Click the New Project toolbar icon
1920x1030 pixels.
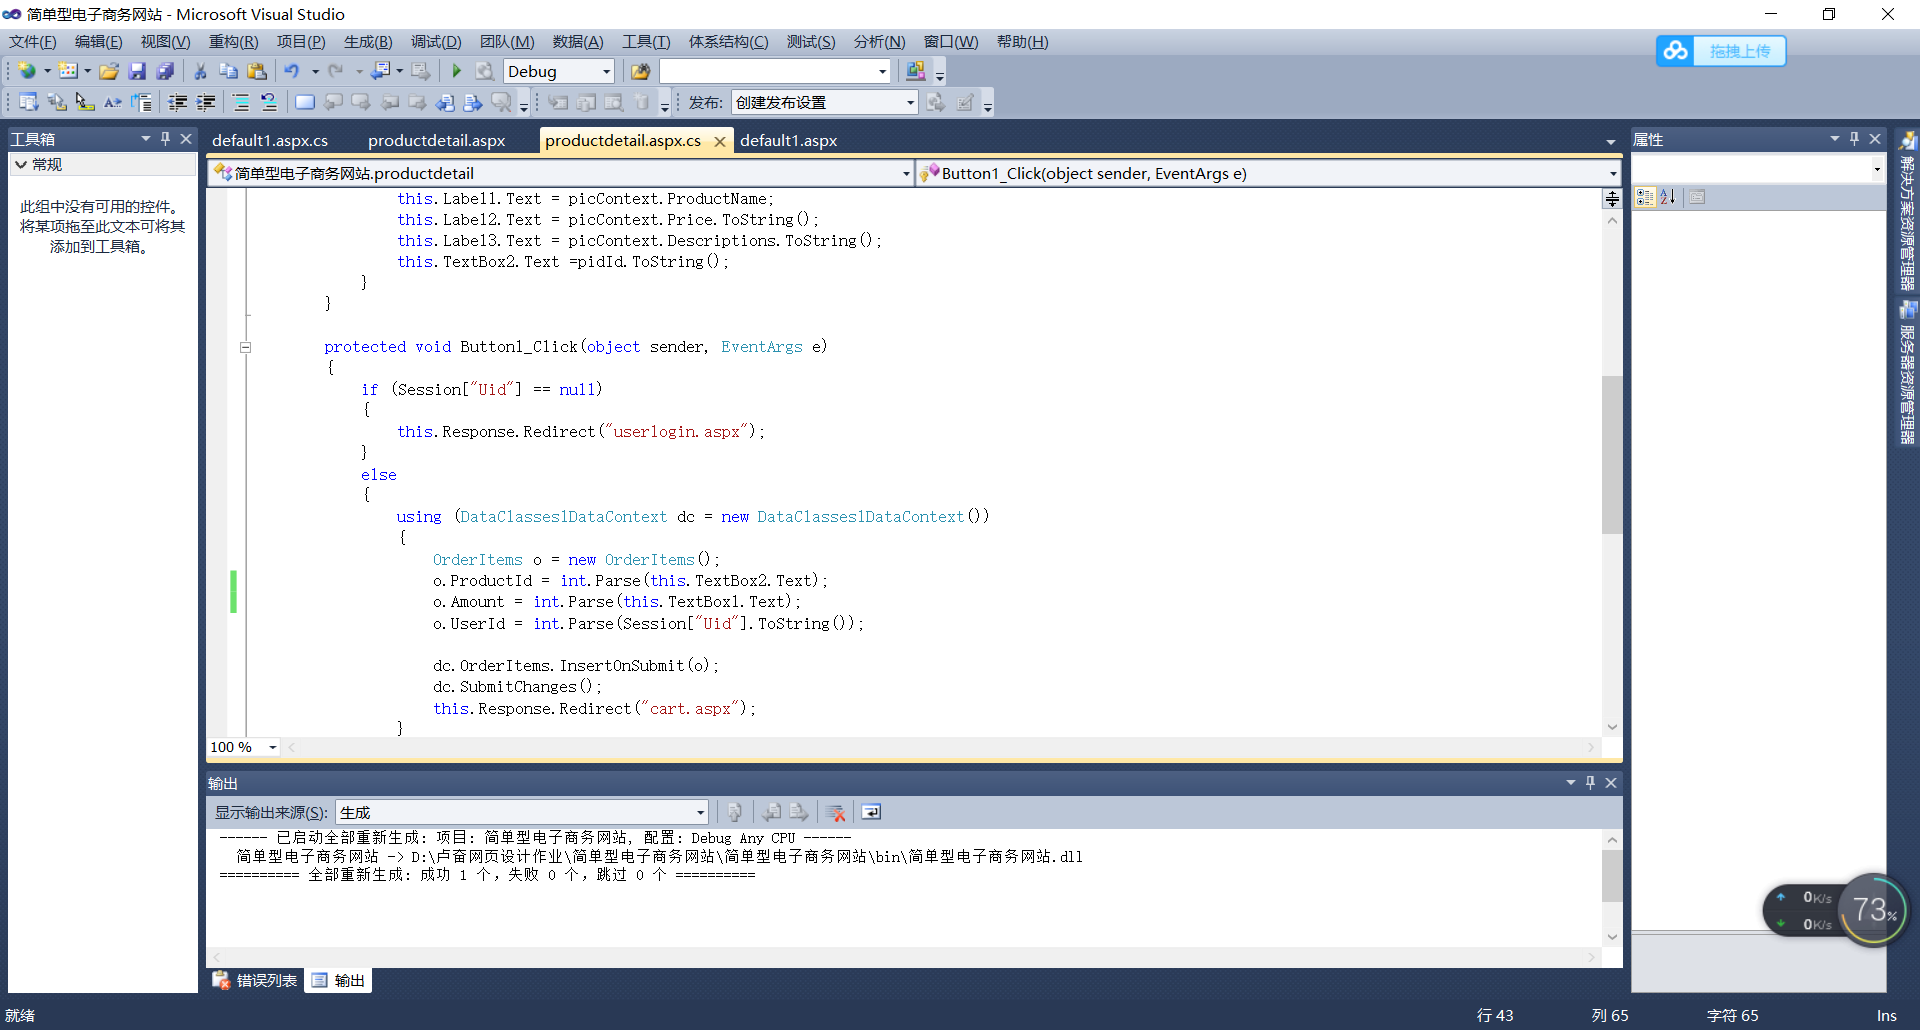click(27, 71)
